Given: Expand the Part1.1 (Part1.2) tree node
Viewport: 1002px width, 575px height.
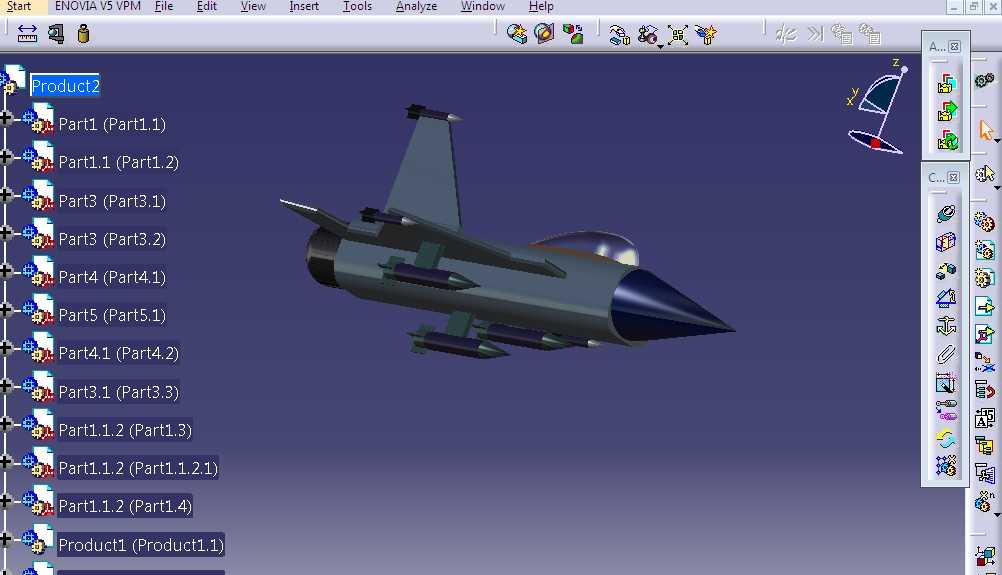Looking at the screenshot, I should (x=6, y=157).
